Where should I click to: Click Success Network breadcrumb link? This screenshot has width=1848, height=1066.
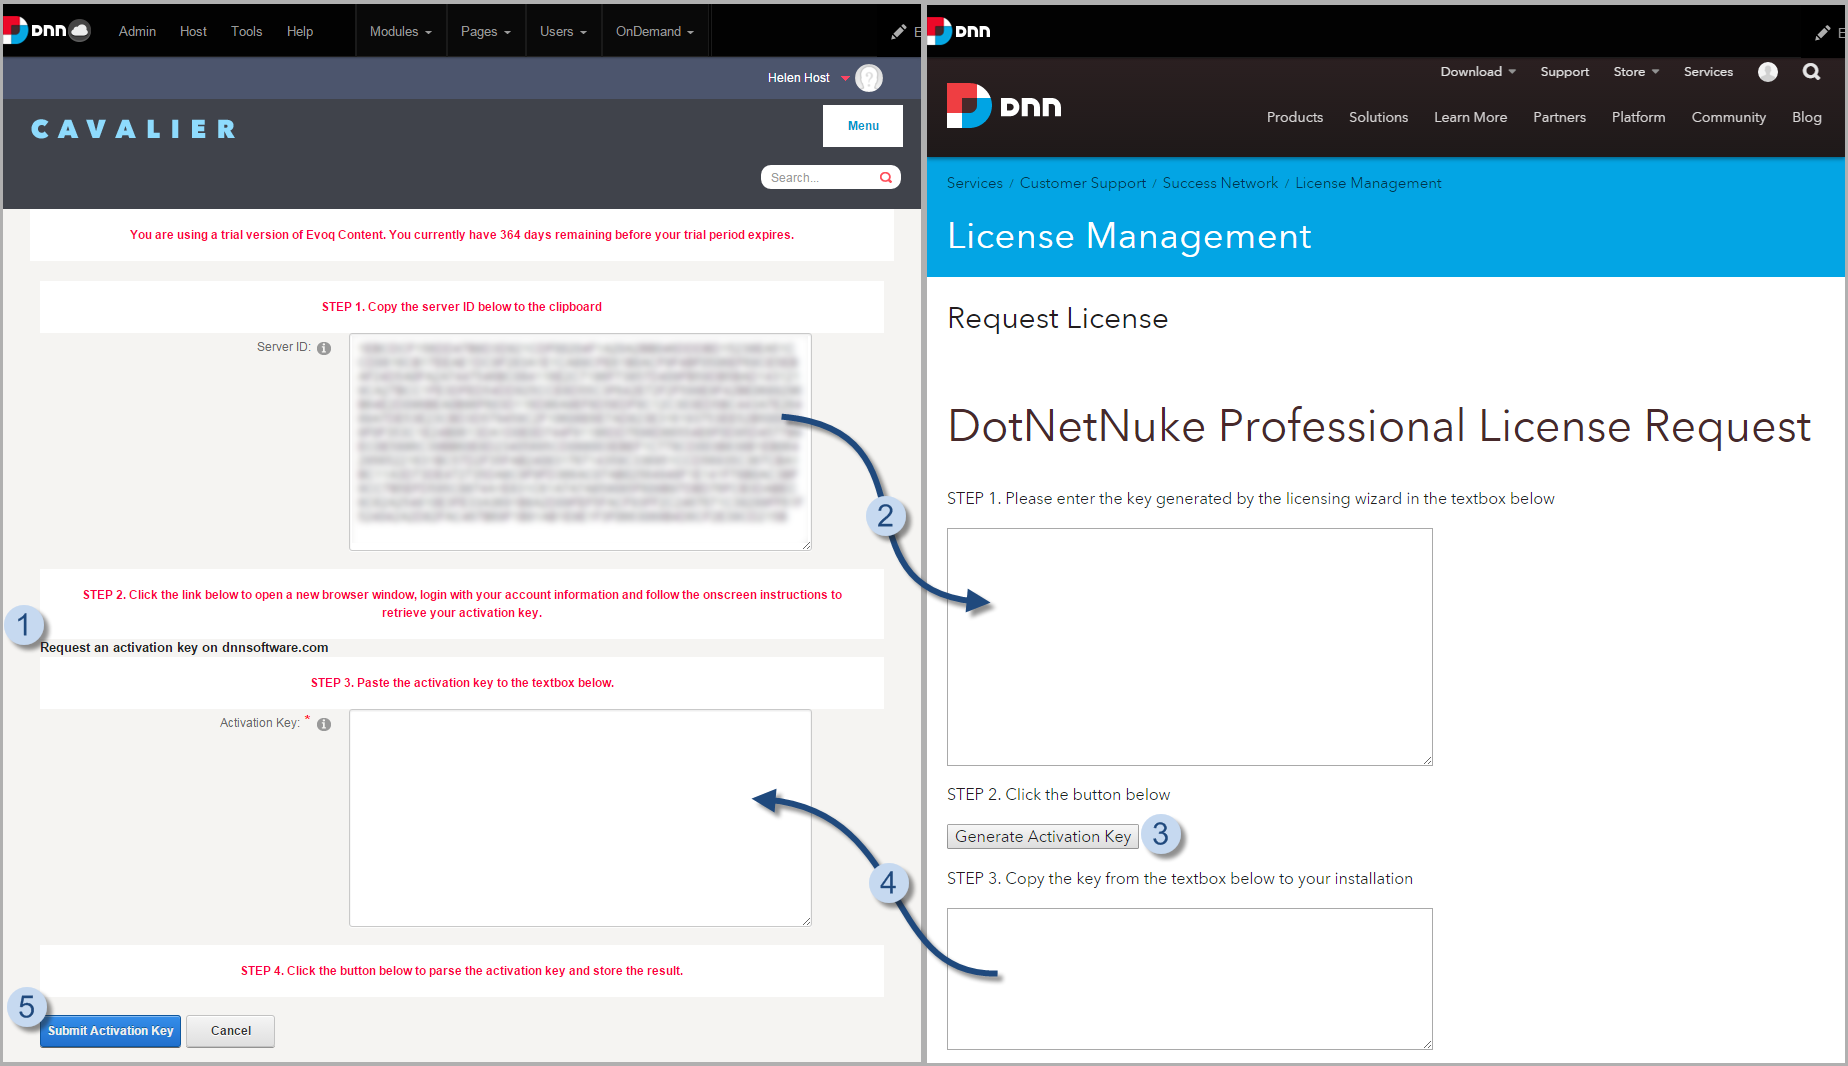1220,183
